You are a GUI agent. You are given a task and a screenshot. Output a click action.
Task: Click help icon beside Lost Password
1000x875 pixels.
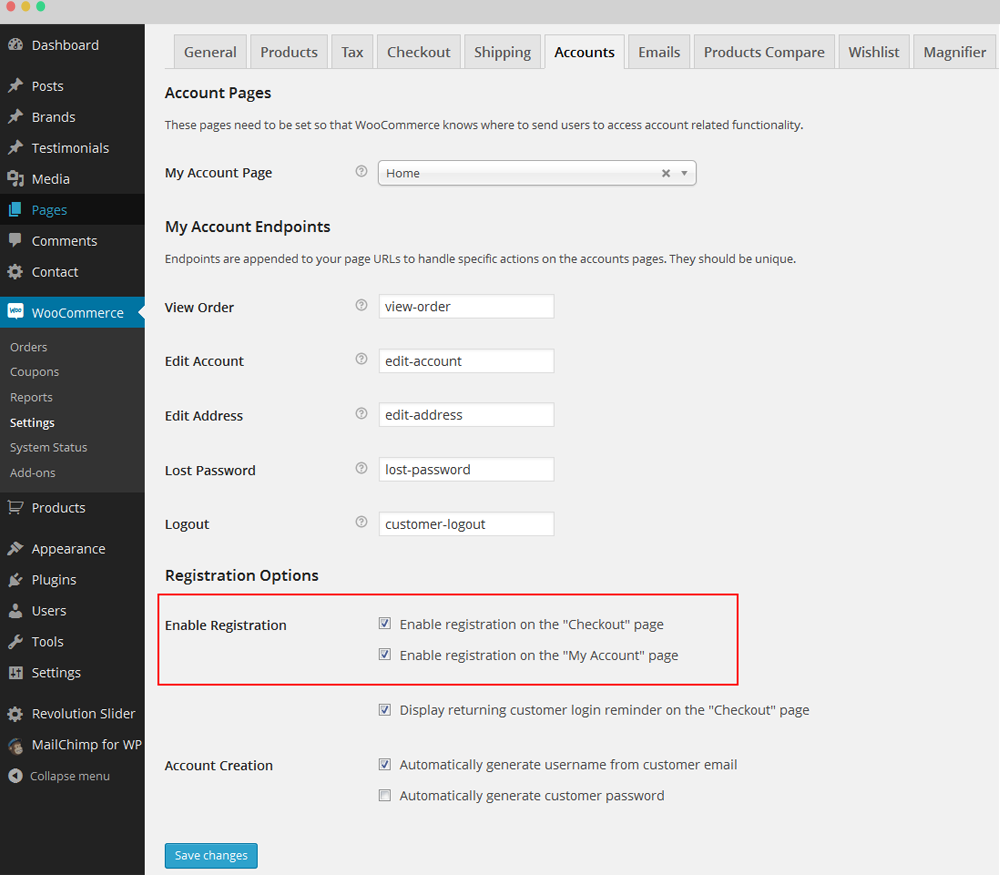pyautogui.click(x=361, y=469)
